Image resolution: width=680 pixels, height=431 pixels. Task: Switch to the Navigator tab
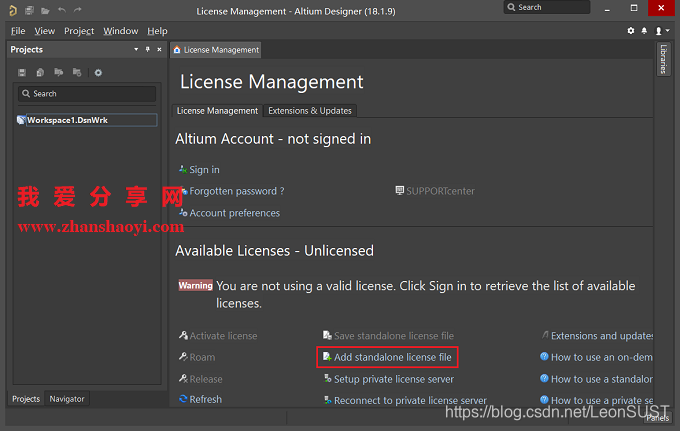(67, 399)
